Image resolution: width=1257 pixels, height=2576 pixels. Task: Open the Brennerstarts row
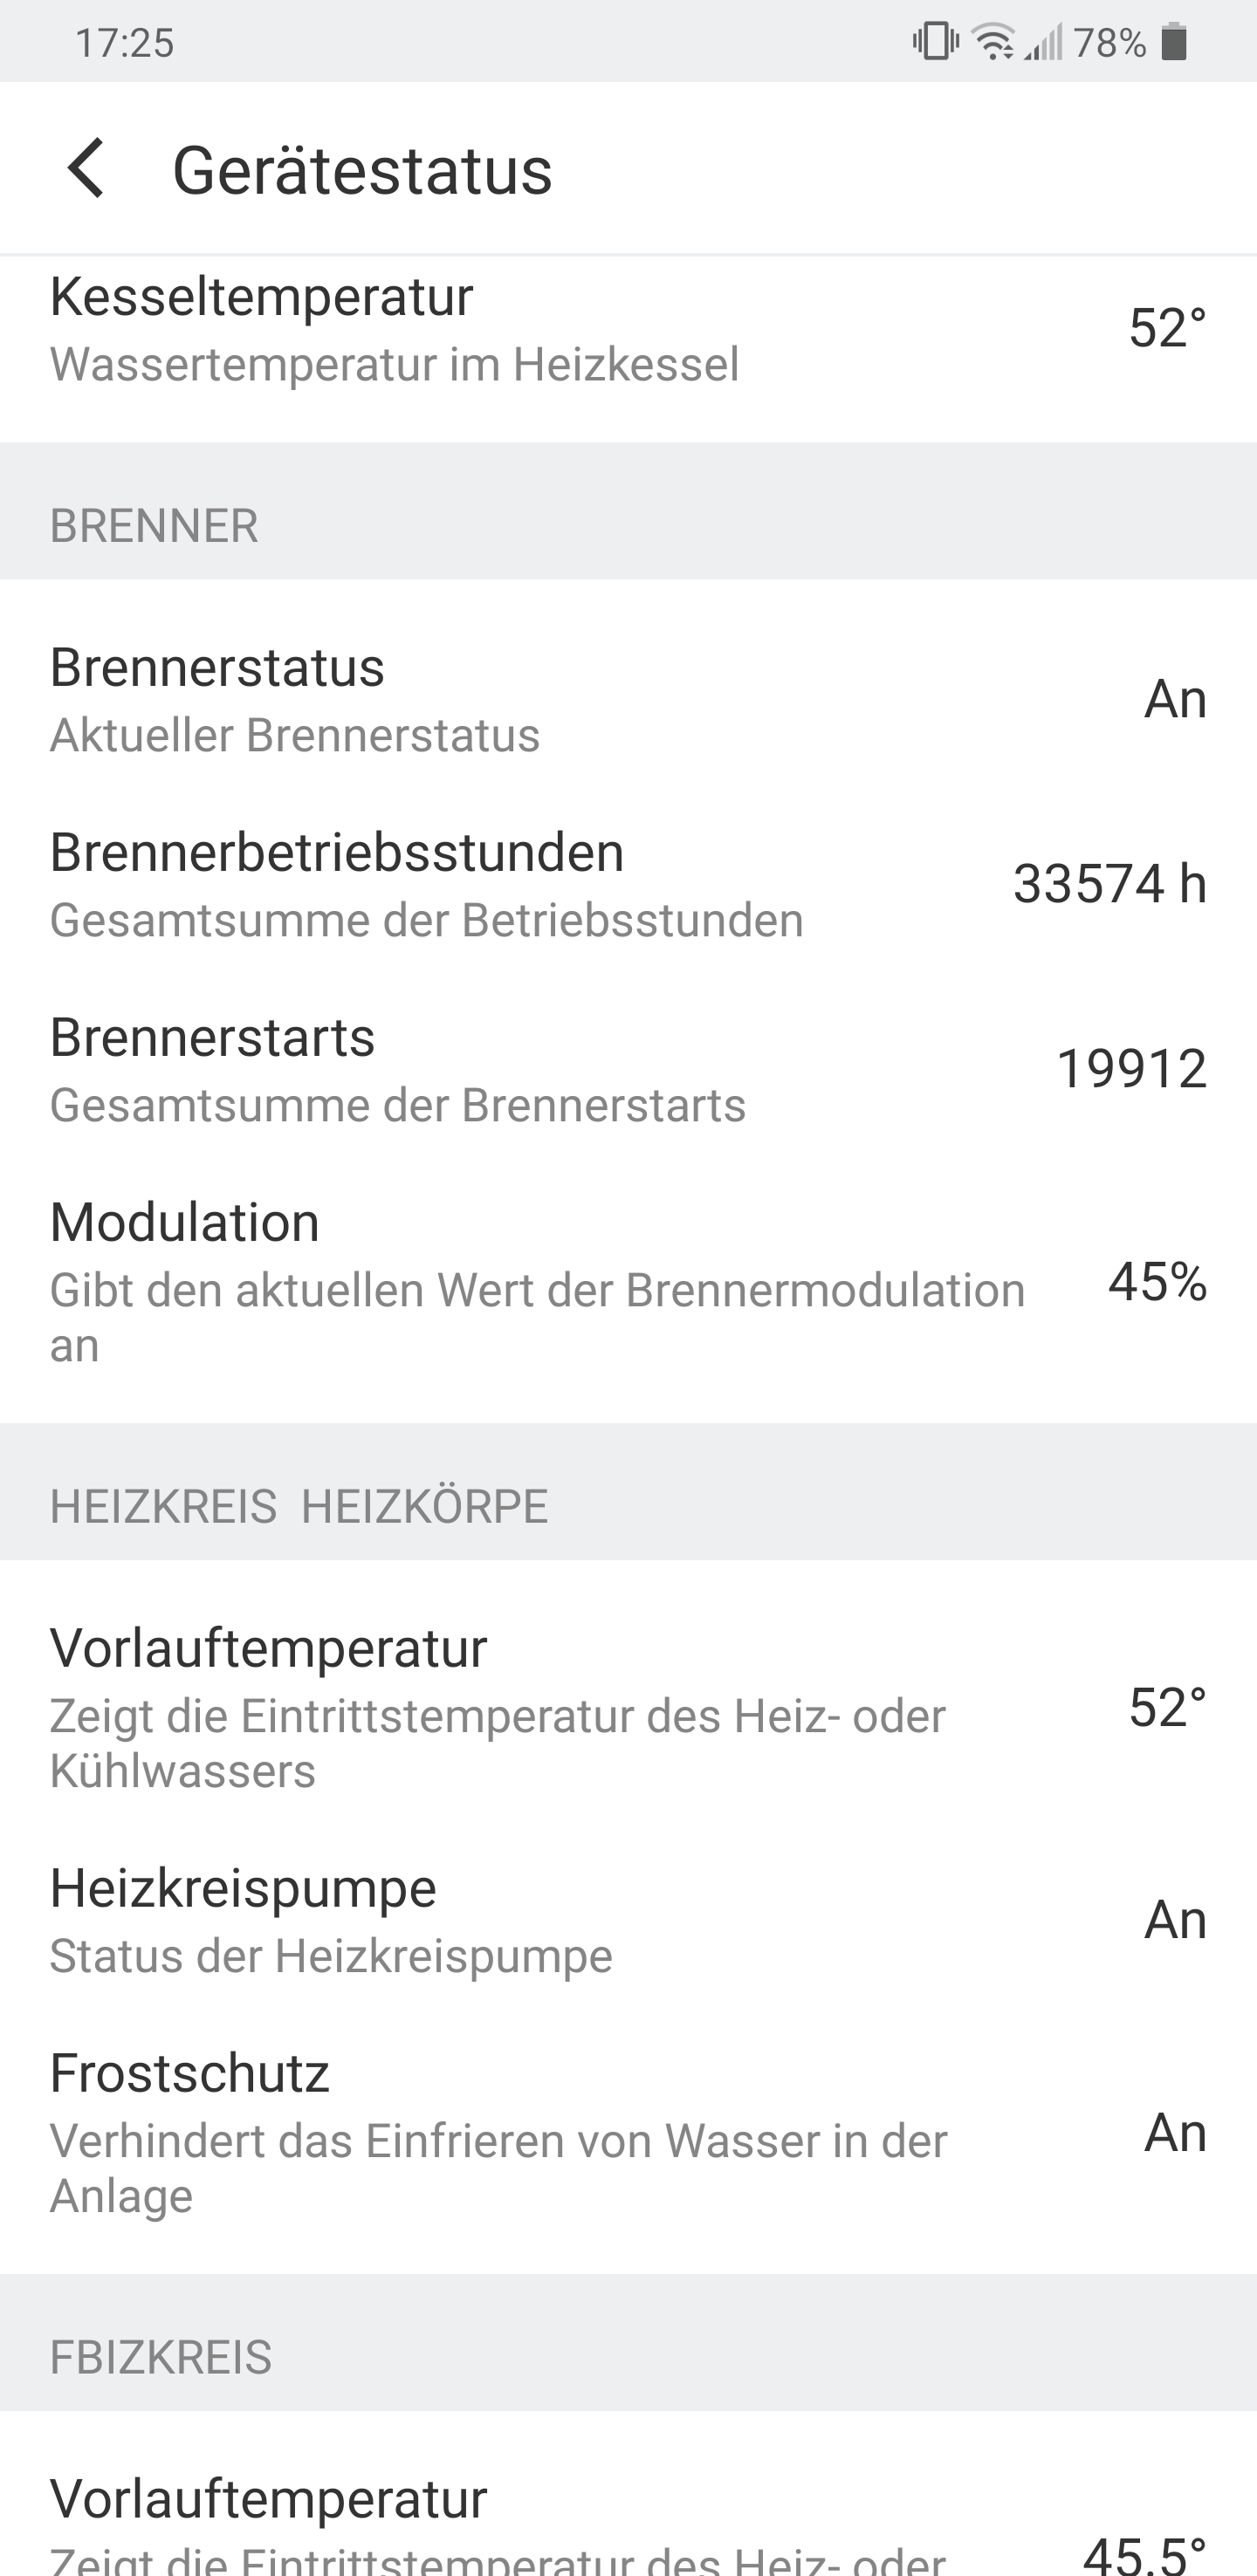pyautogui.click(x=628, y=1069)
